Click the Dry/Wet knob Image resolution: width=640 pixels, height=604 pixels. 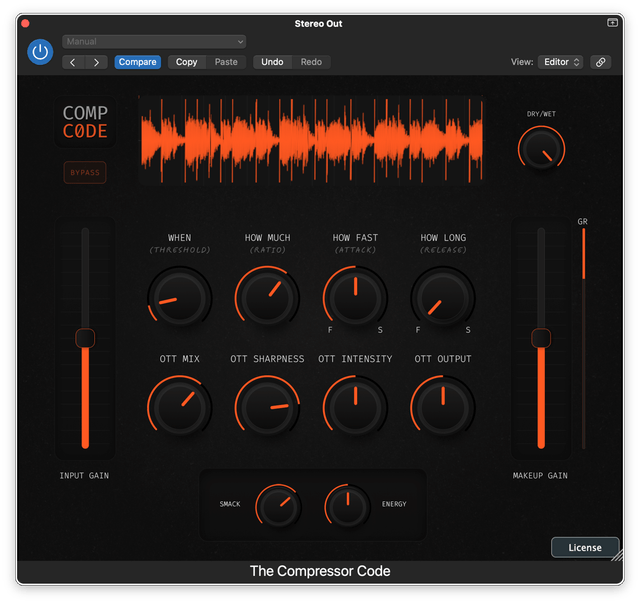(541, 150)
